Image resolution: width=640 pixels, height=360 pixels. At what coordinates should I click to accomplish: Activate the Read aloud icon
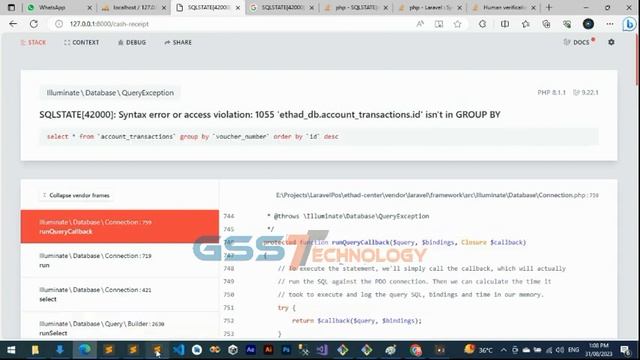[420, 24]
